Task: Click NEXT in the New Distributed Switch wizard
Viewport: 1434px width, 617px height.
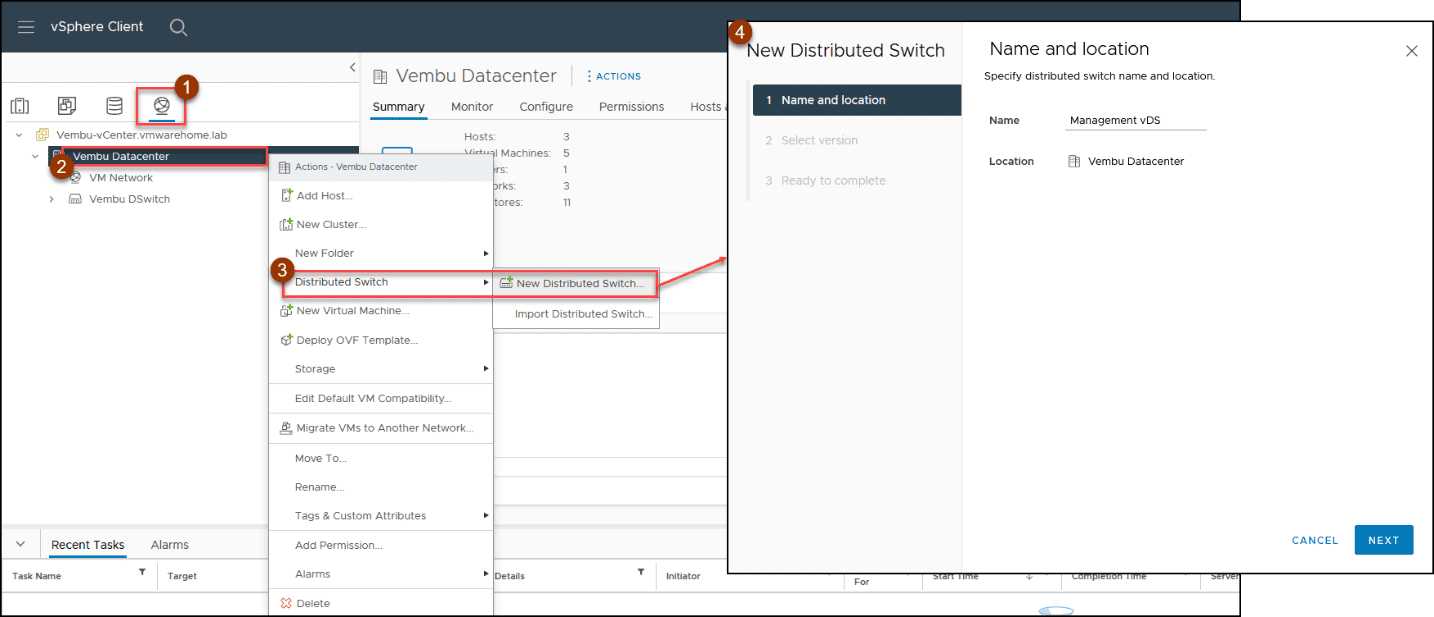Action: click(1384, 540)
